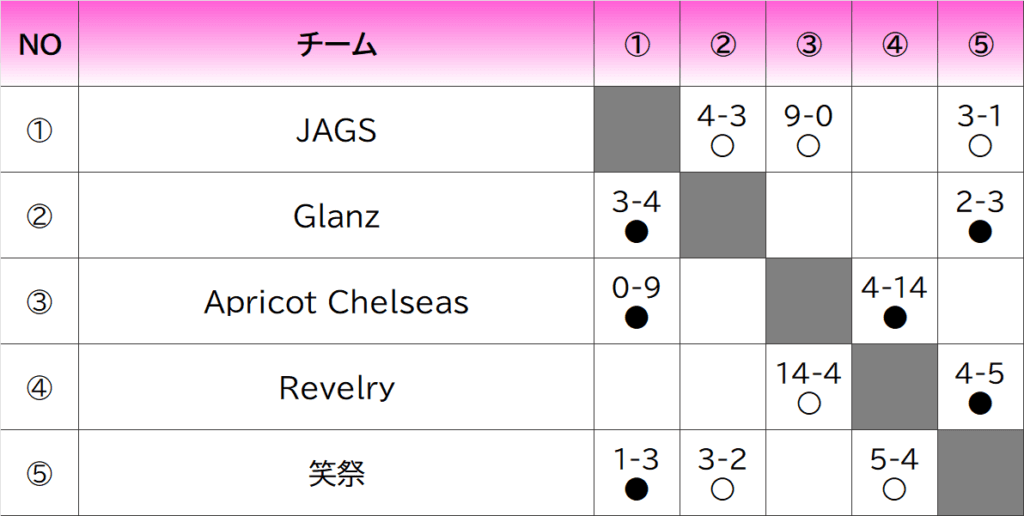Click the white circle under the 14-4 score
The width and height of the screenshot is (1024, 516).
(808, 404)
